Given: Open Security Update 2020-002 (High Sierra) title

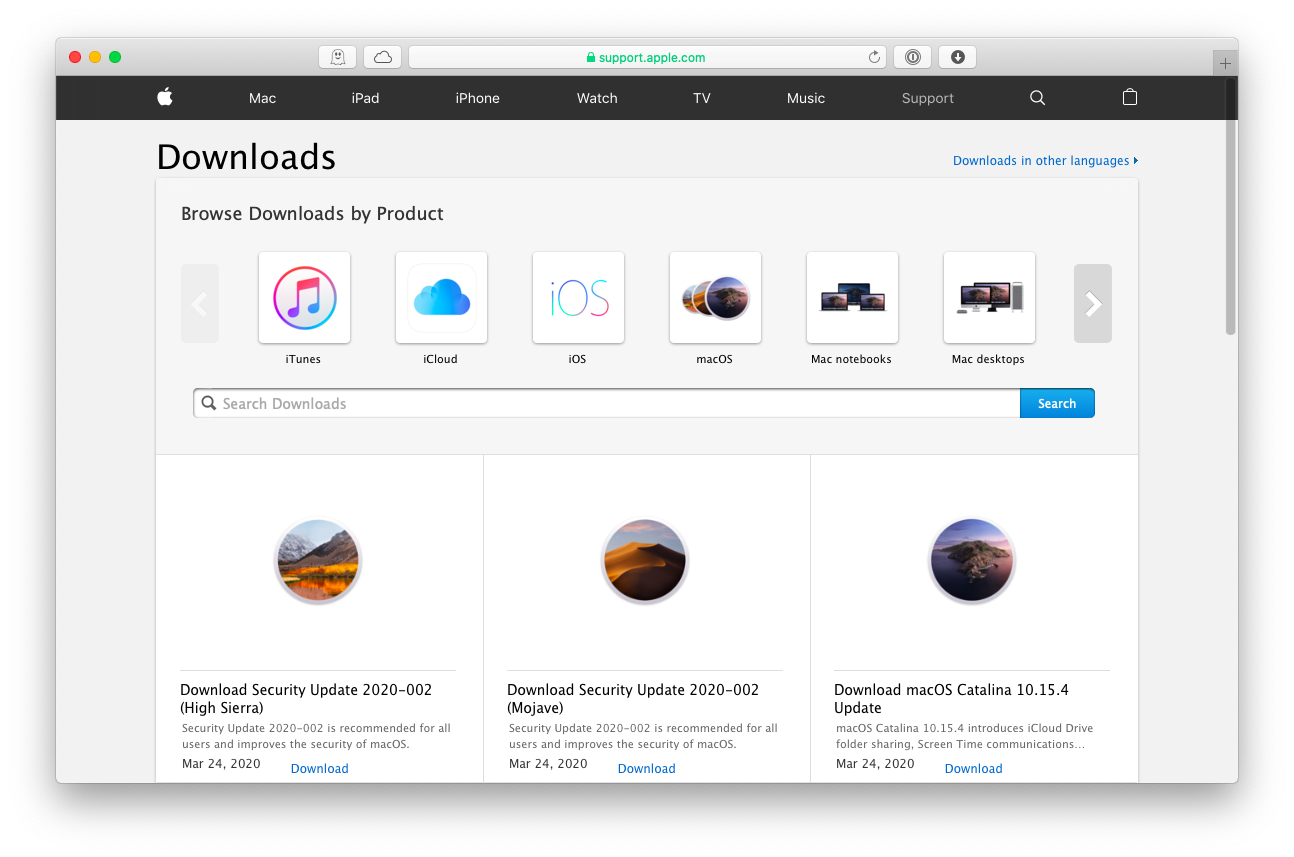Looking at the screenshot, I should 306,698.
